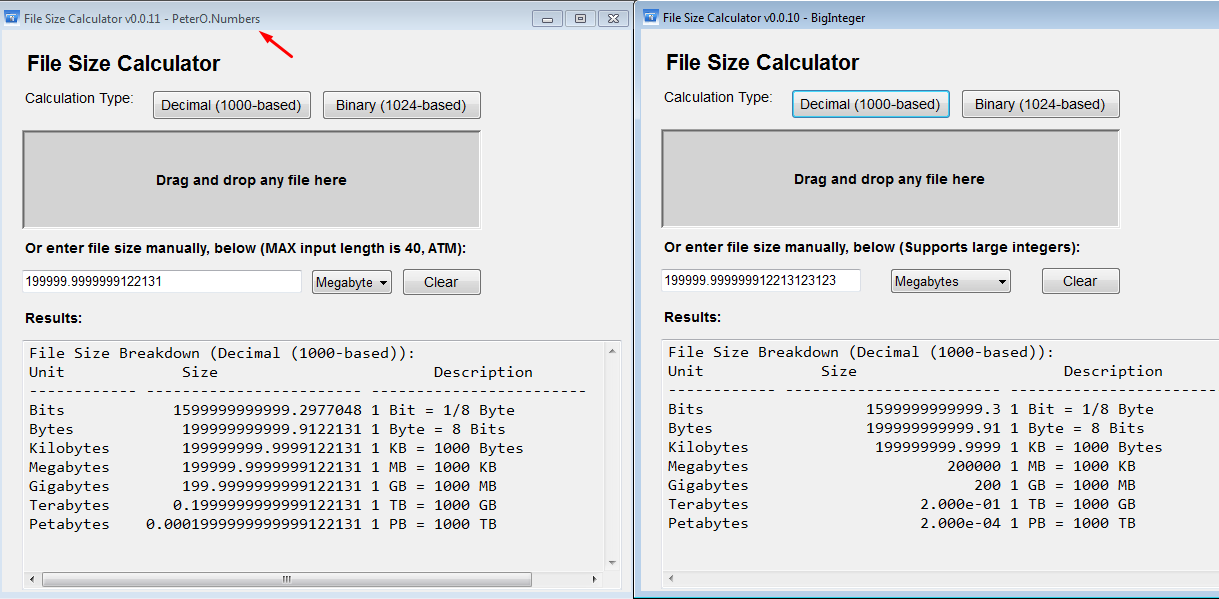The width and height of the screenshot is (1219, 599).
Task: Click the app icon in the v0.0.10 BigInteger title bar
Action: click(x=650, y=17)
